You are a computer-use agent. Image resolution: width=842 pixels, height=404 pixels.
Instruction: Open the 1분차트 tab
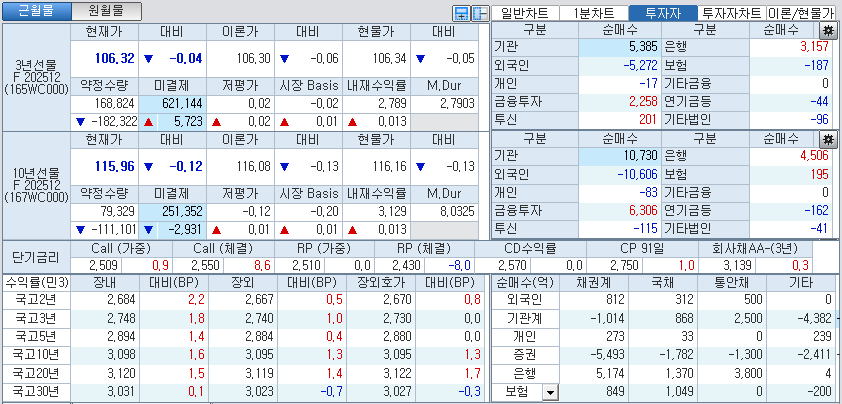point(593,13)
